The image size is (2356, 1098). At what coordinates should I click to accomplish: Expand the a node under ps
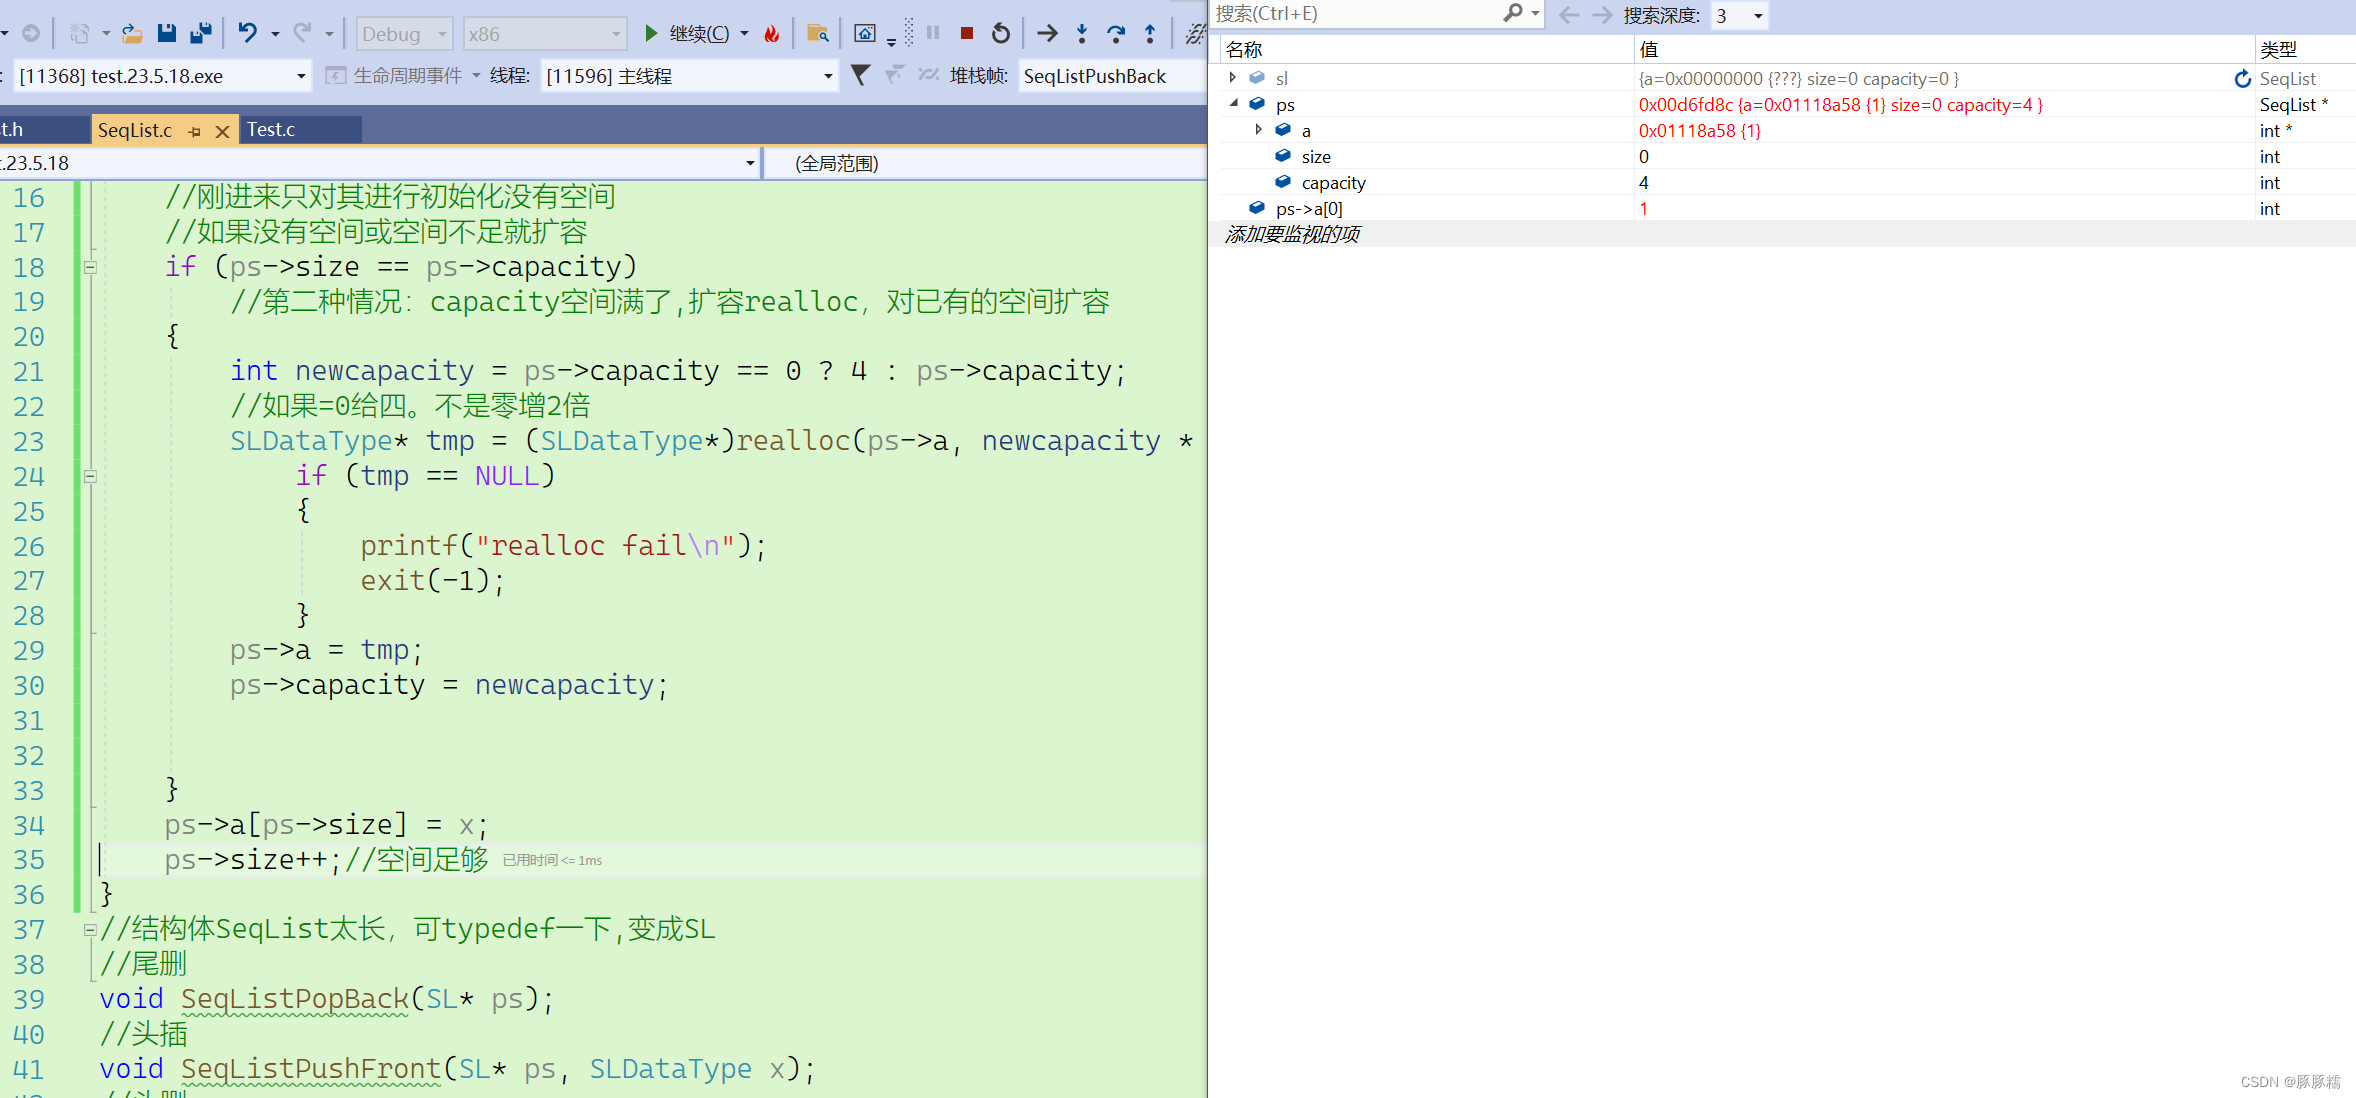tap(1262, 131)
